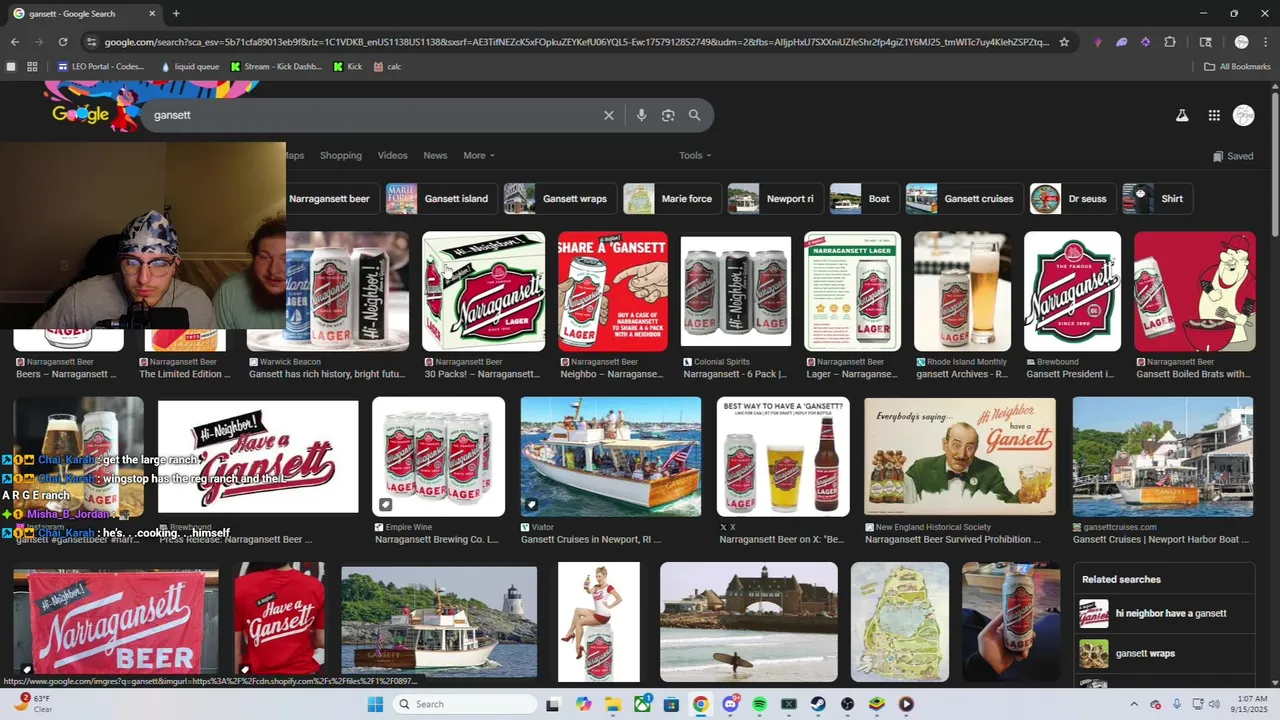Select the Boat filter chip

864,199
